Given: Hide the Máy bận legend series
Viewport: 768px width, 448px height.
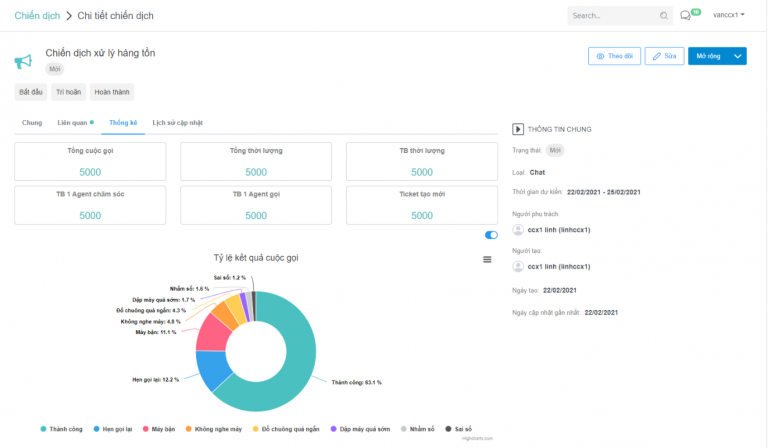Looking at the screenshot, I should coord(158,428).
